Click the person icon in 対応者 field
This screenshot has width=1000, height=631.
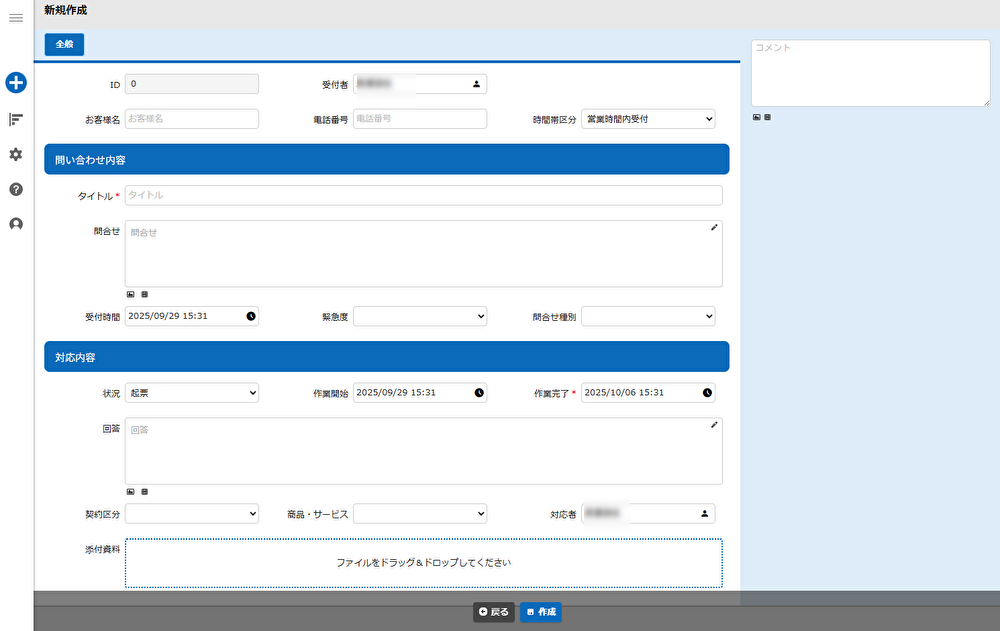coord(704,513)
